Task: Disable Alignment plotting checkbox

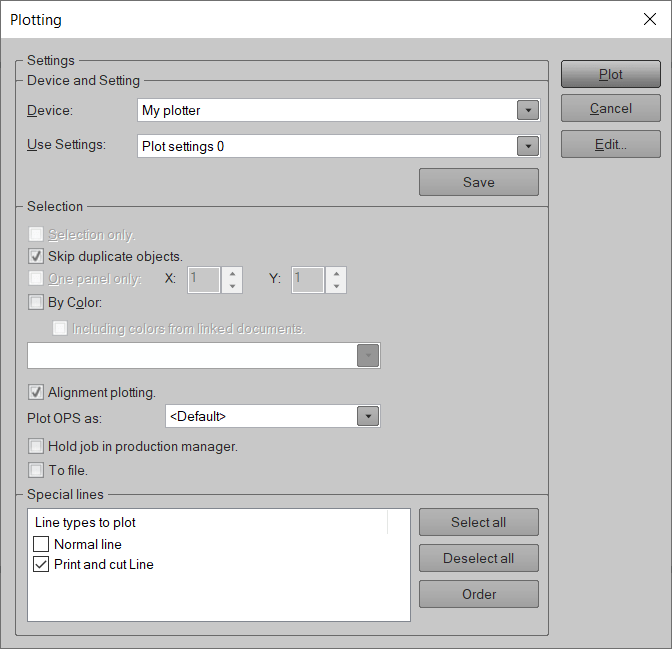Action: pos(37,392)
